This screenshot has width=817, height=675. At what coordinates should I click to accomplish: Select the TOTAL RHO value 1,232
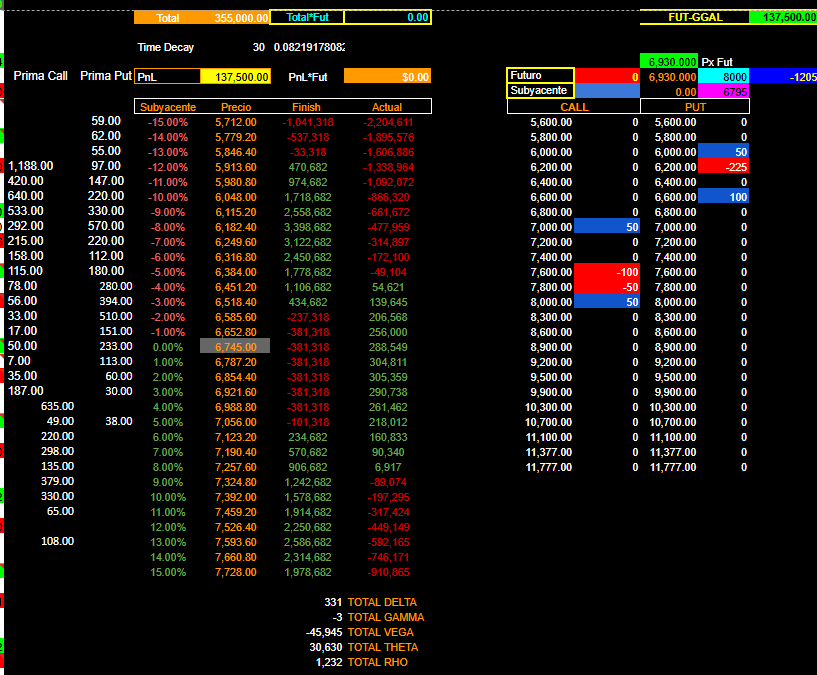point(329,662)
